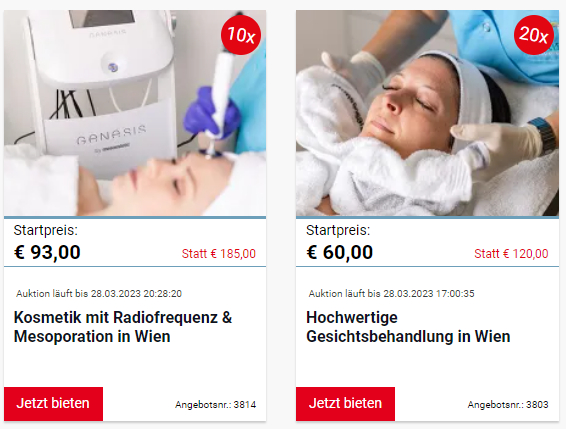Image resolution: width=566 pixels, height=429 pixels.
Task: Click the GENESIS logo on the device
Action: pos(111,135)
